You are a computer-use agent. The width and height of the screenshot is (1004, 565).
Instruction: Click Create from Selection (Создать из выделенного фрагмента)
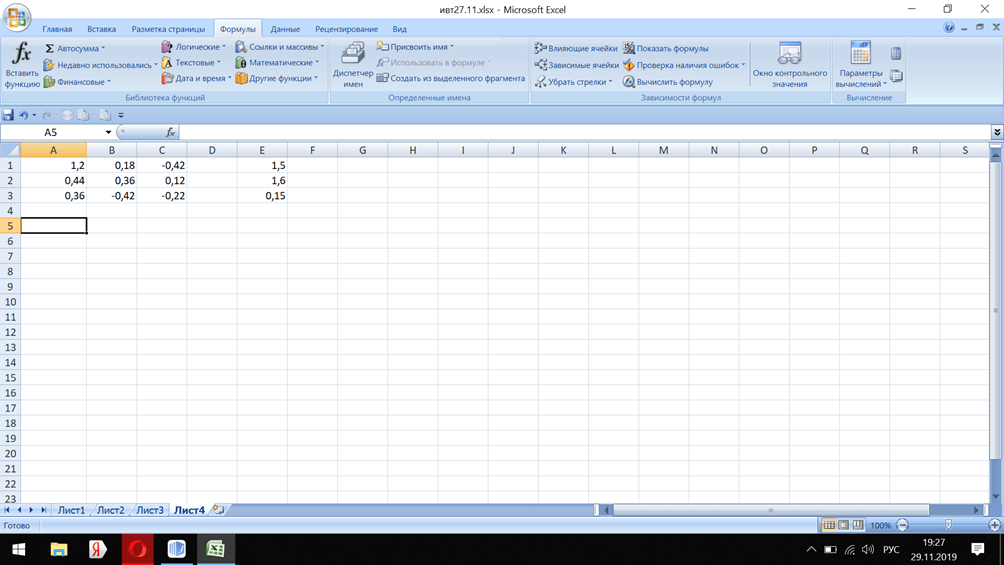click(x=451, y=78)
